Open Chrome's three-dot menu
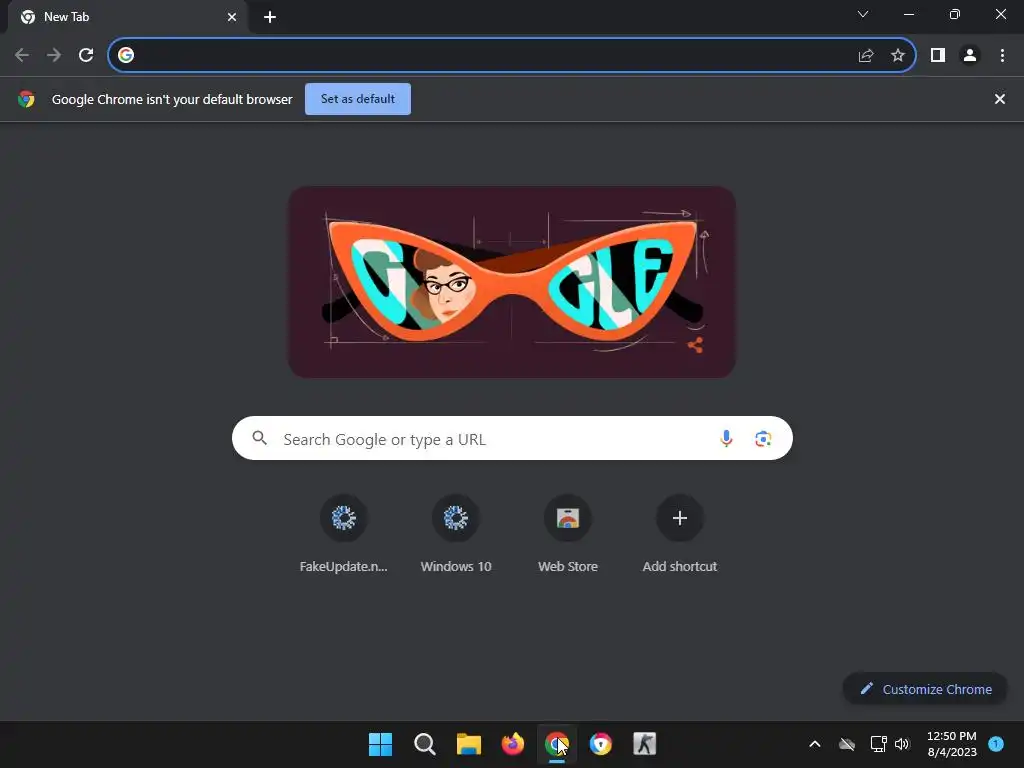 [x=1002, y=56]
